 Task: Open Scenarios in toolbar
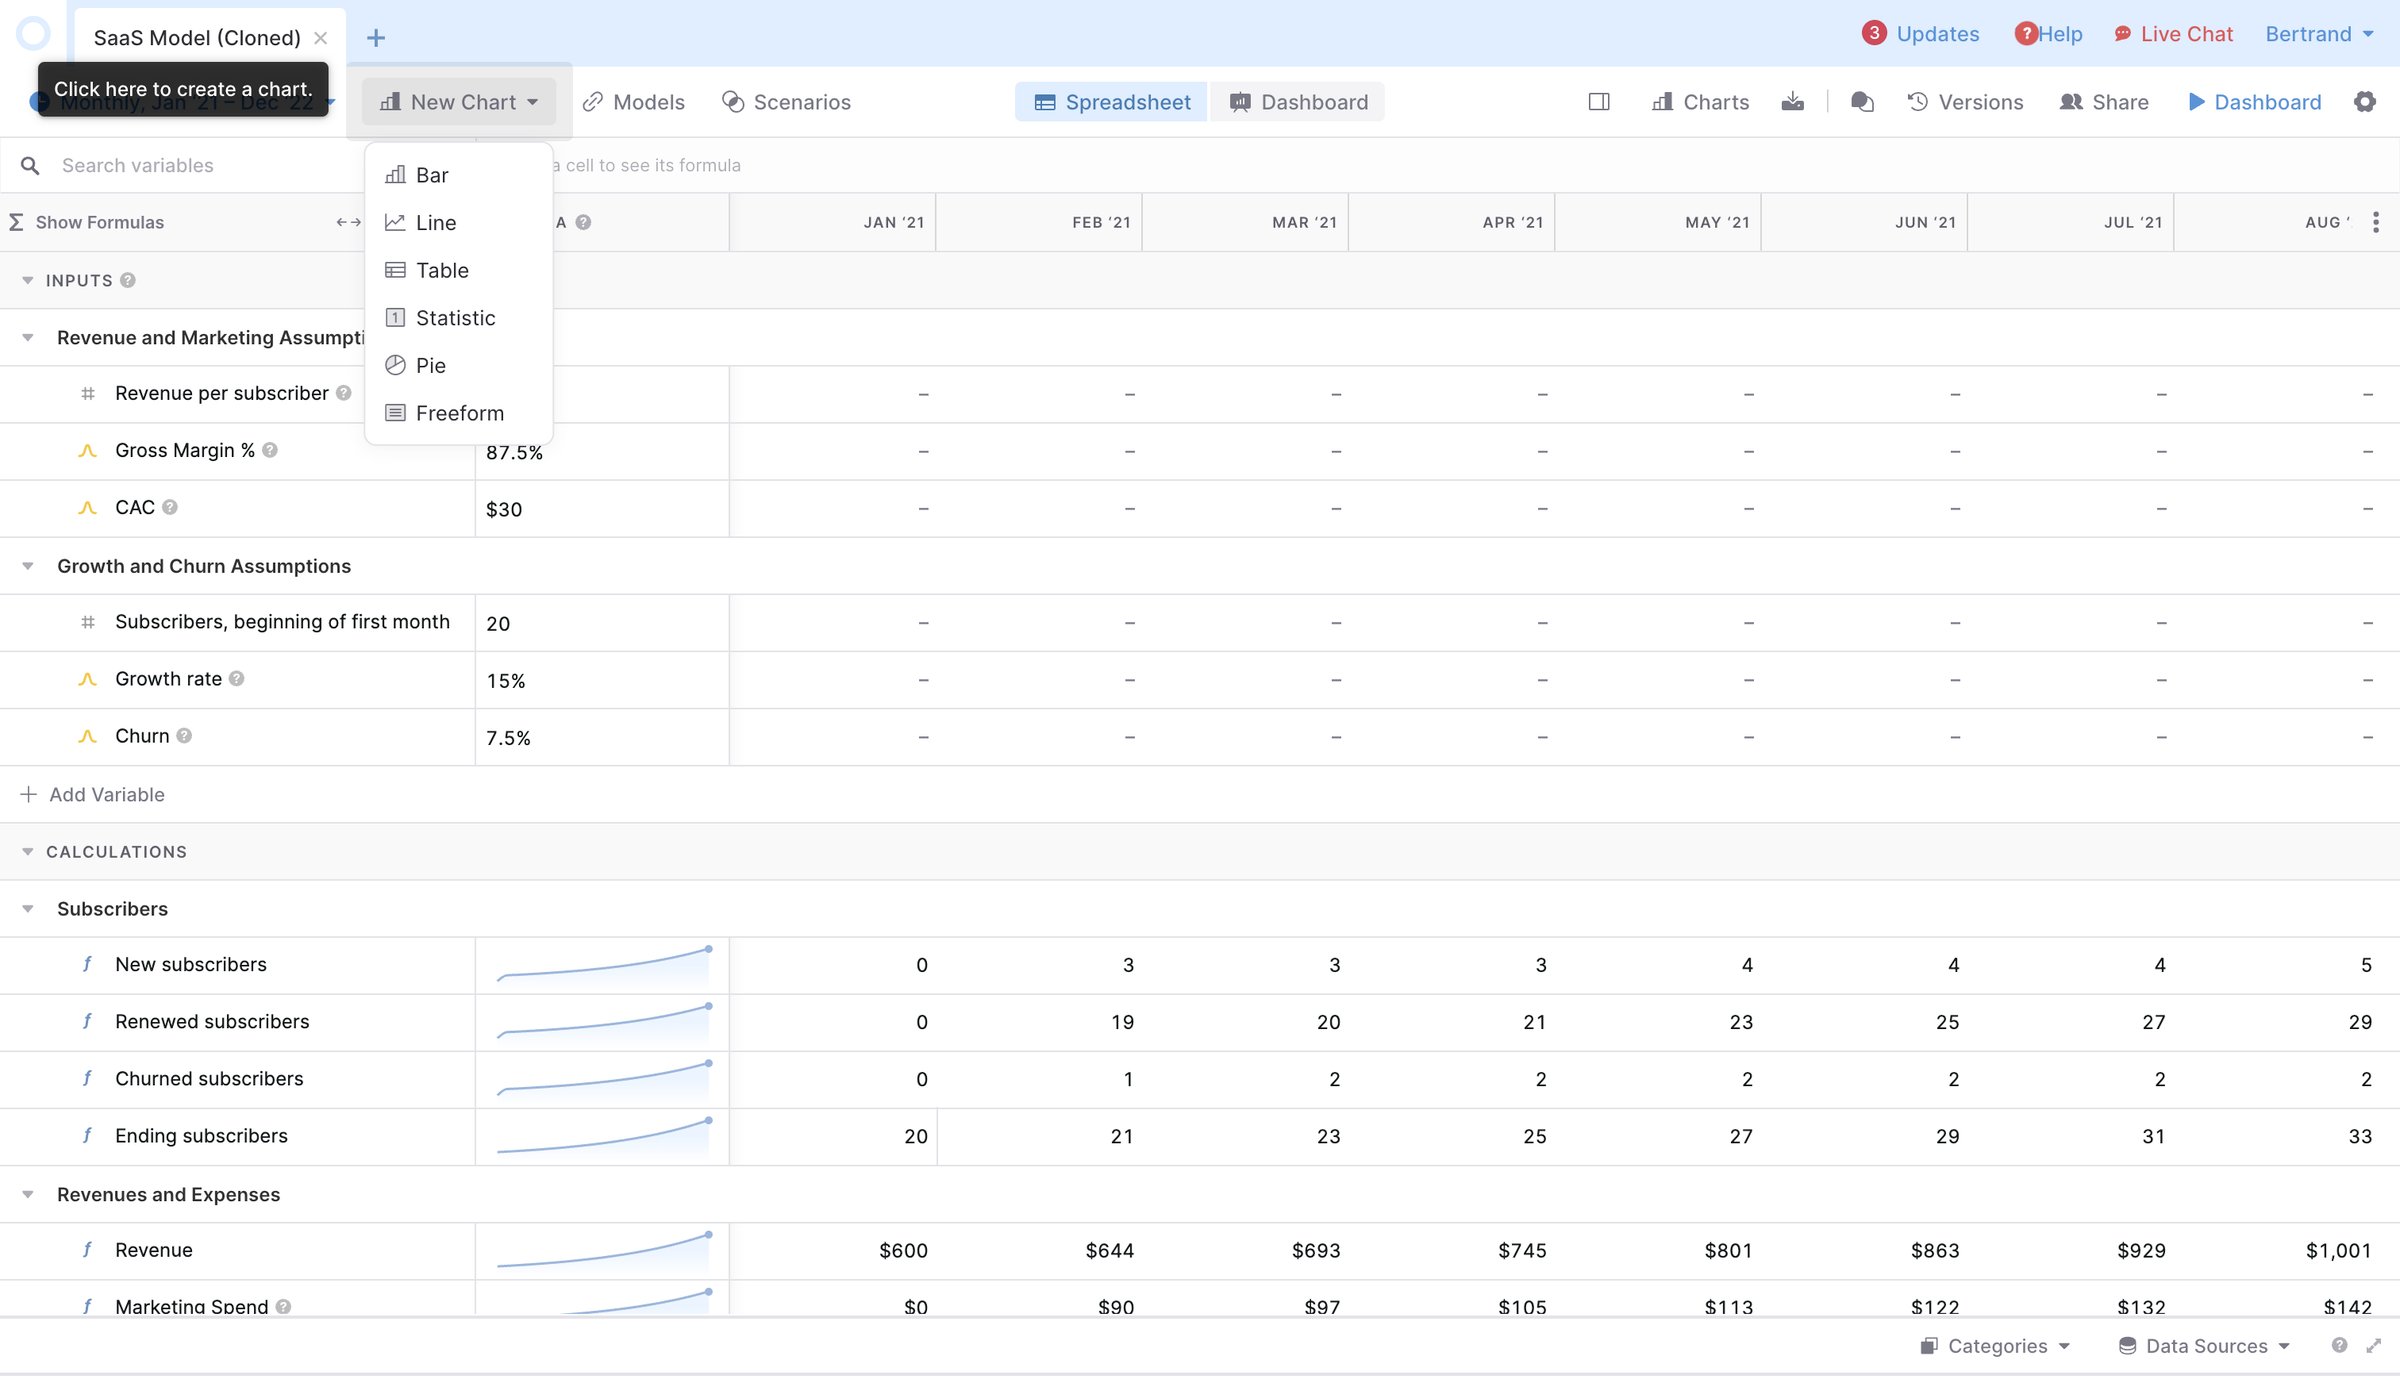pyautogui.click(x=787, y=102)
